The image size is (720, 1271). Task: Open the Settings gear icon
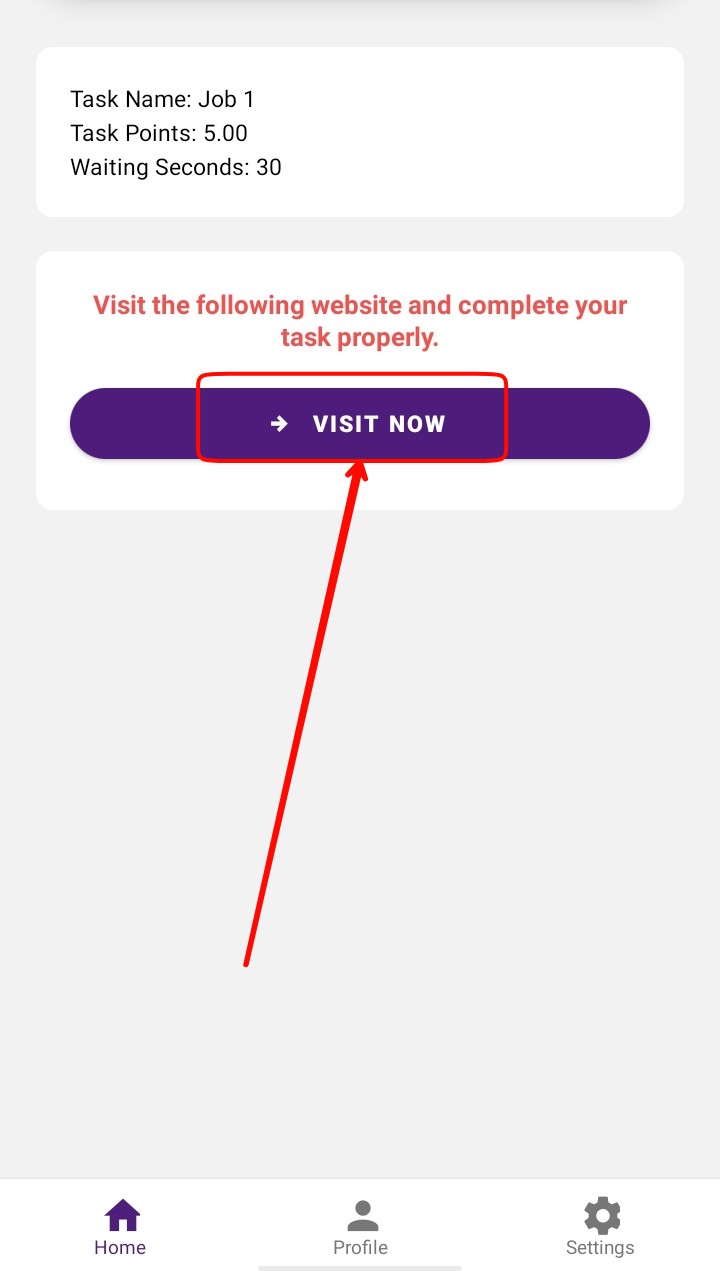(x=602, y=1215)
